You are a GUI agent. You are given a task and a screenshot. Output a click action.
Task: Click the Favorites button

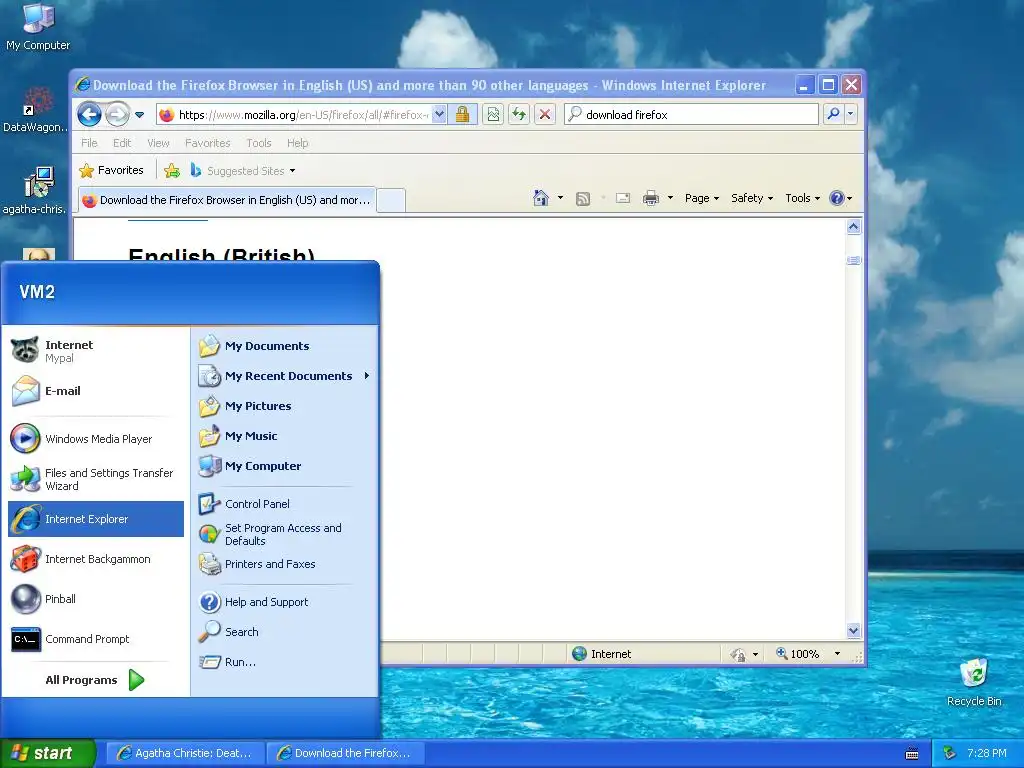(x=112, y=170)
